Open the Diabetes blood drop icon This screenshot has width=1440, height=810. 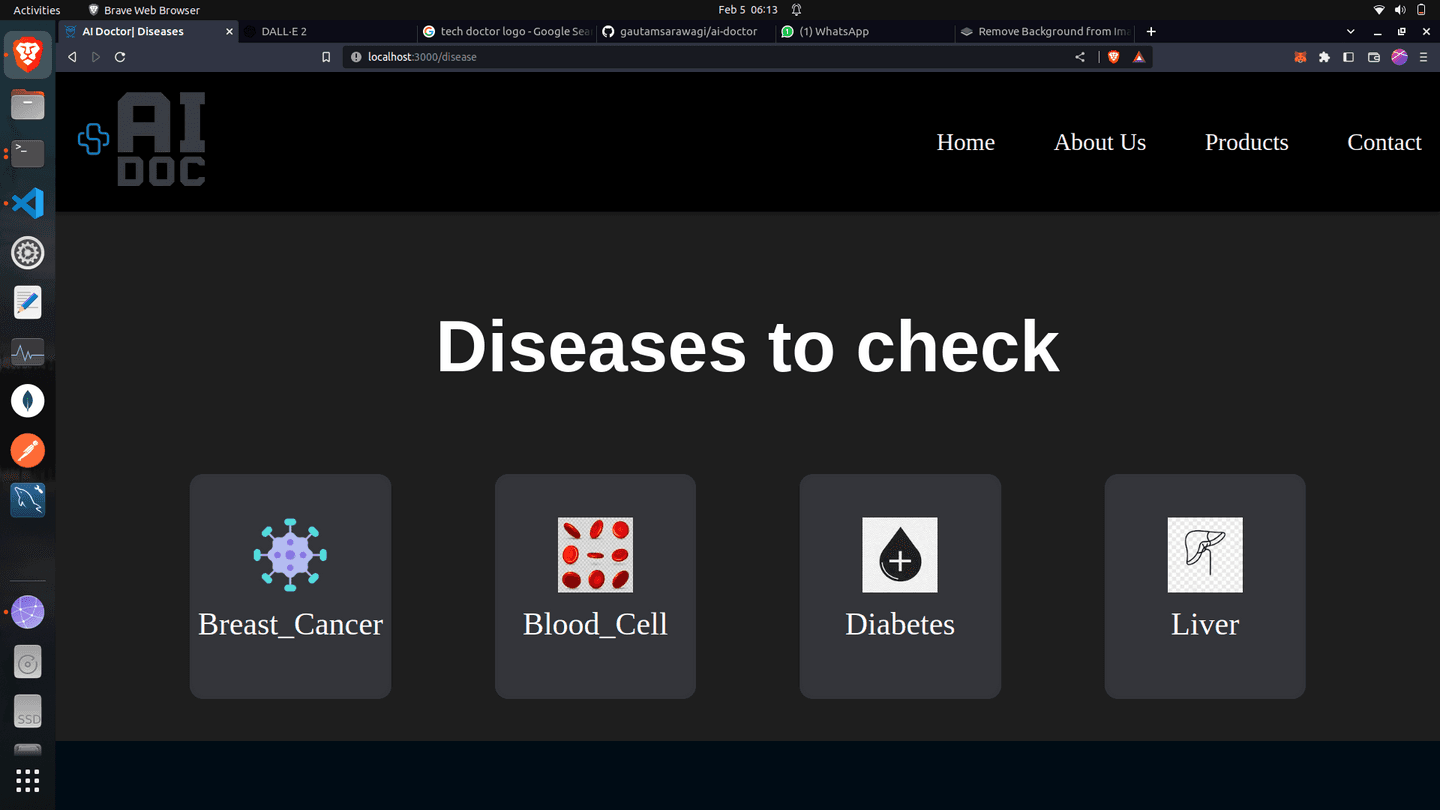click(900, 555)
